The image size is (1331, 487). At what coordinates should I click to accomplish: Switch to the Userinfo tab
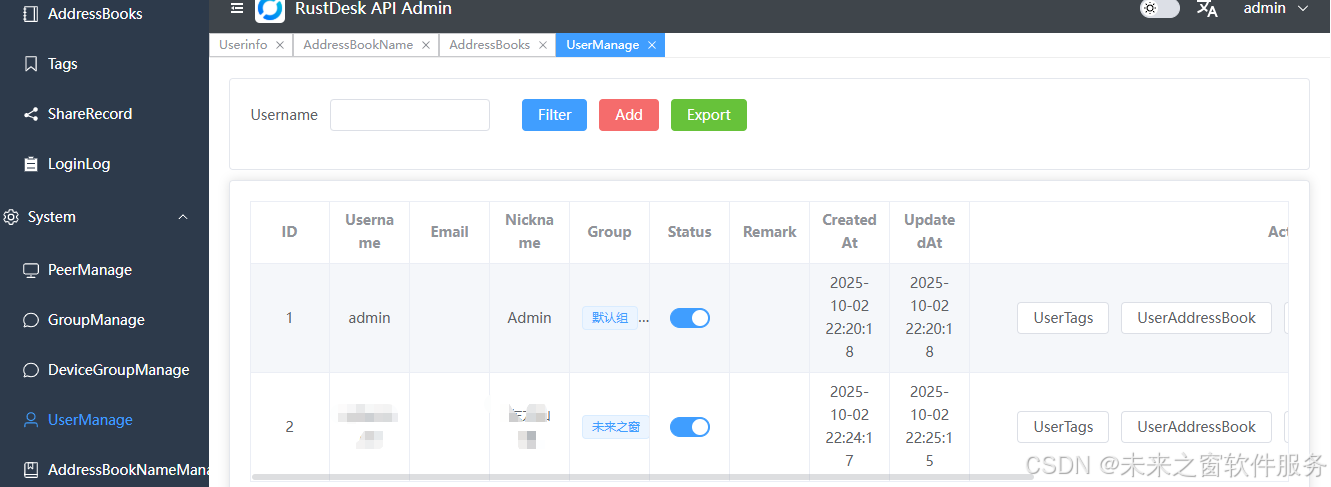(x=243, y=45)
